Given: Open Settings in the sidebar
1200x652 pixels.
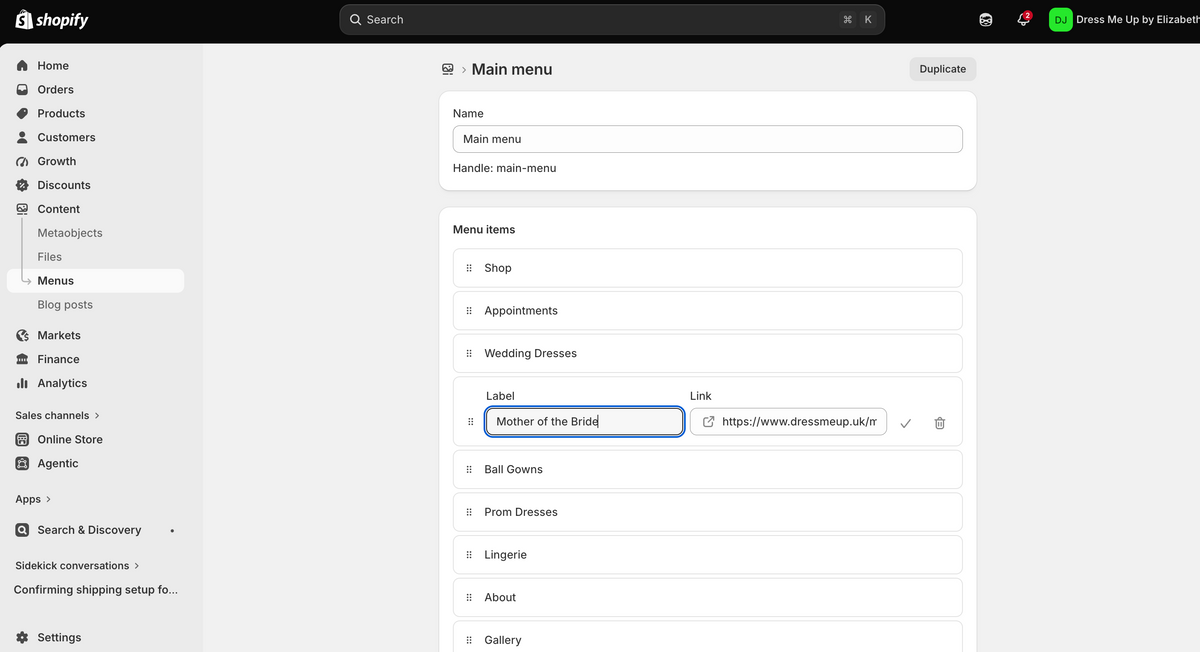Looking at the screenshot, I should (x=95, y=637).
